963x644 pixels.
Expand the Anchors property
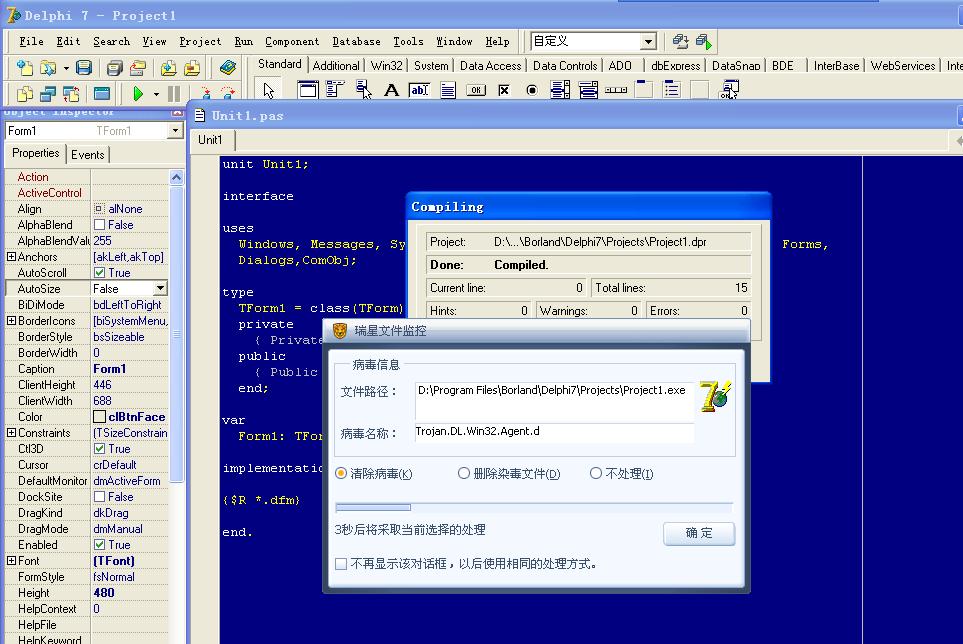[x=11, y=257]
